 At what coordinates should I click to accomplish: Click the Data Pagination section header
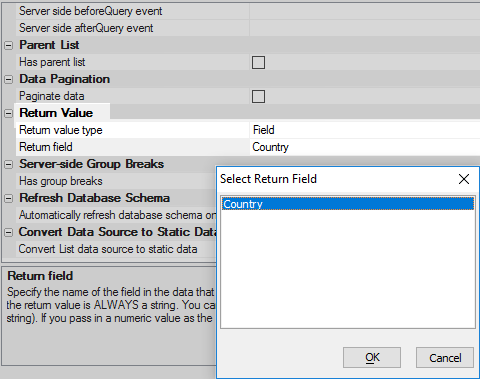coord(64,79)
